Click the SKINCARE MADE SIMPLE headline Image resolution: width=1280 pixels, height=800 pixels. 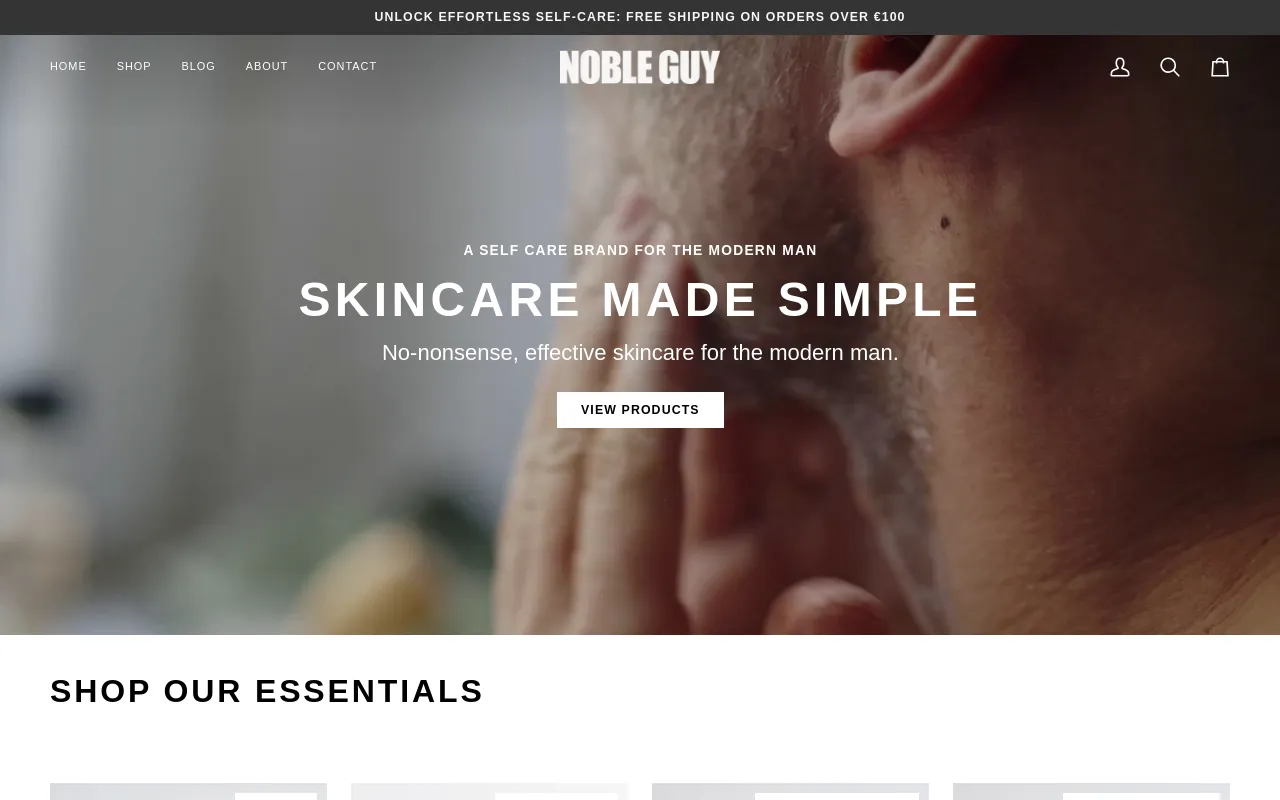640,300
